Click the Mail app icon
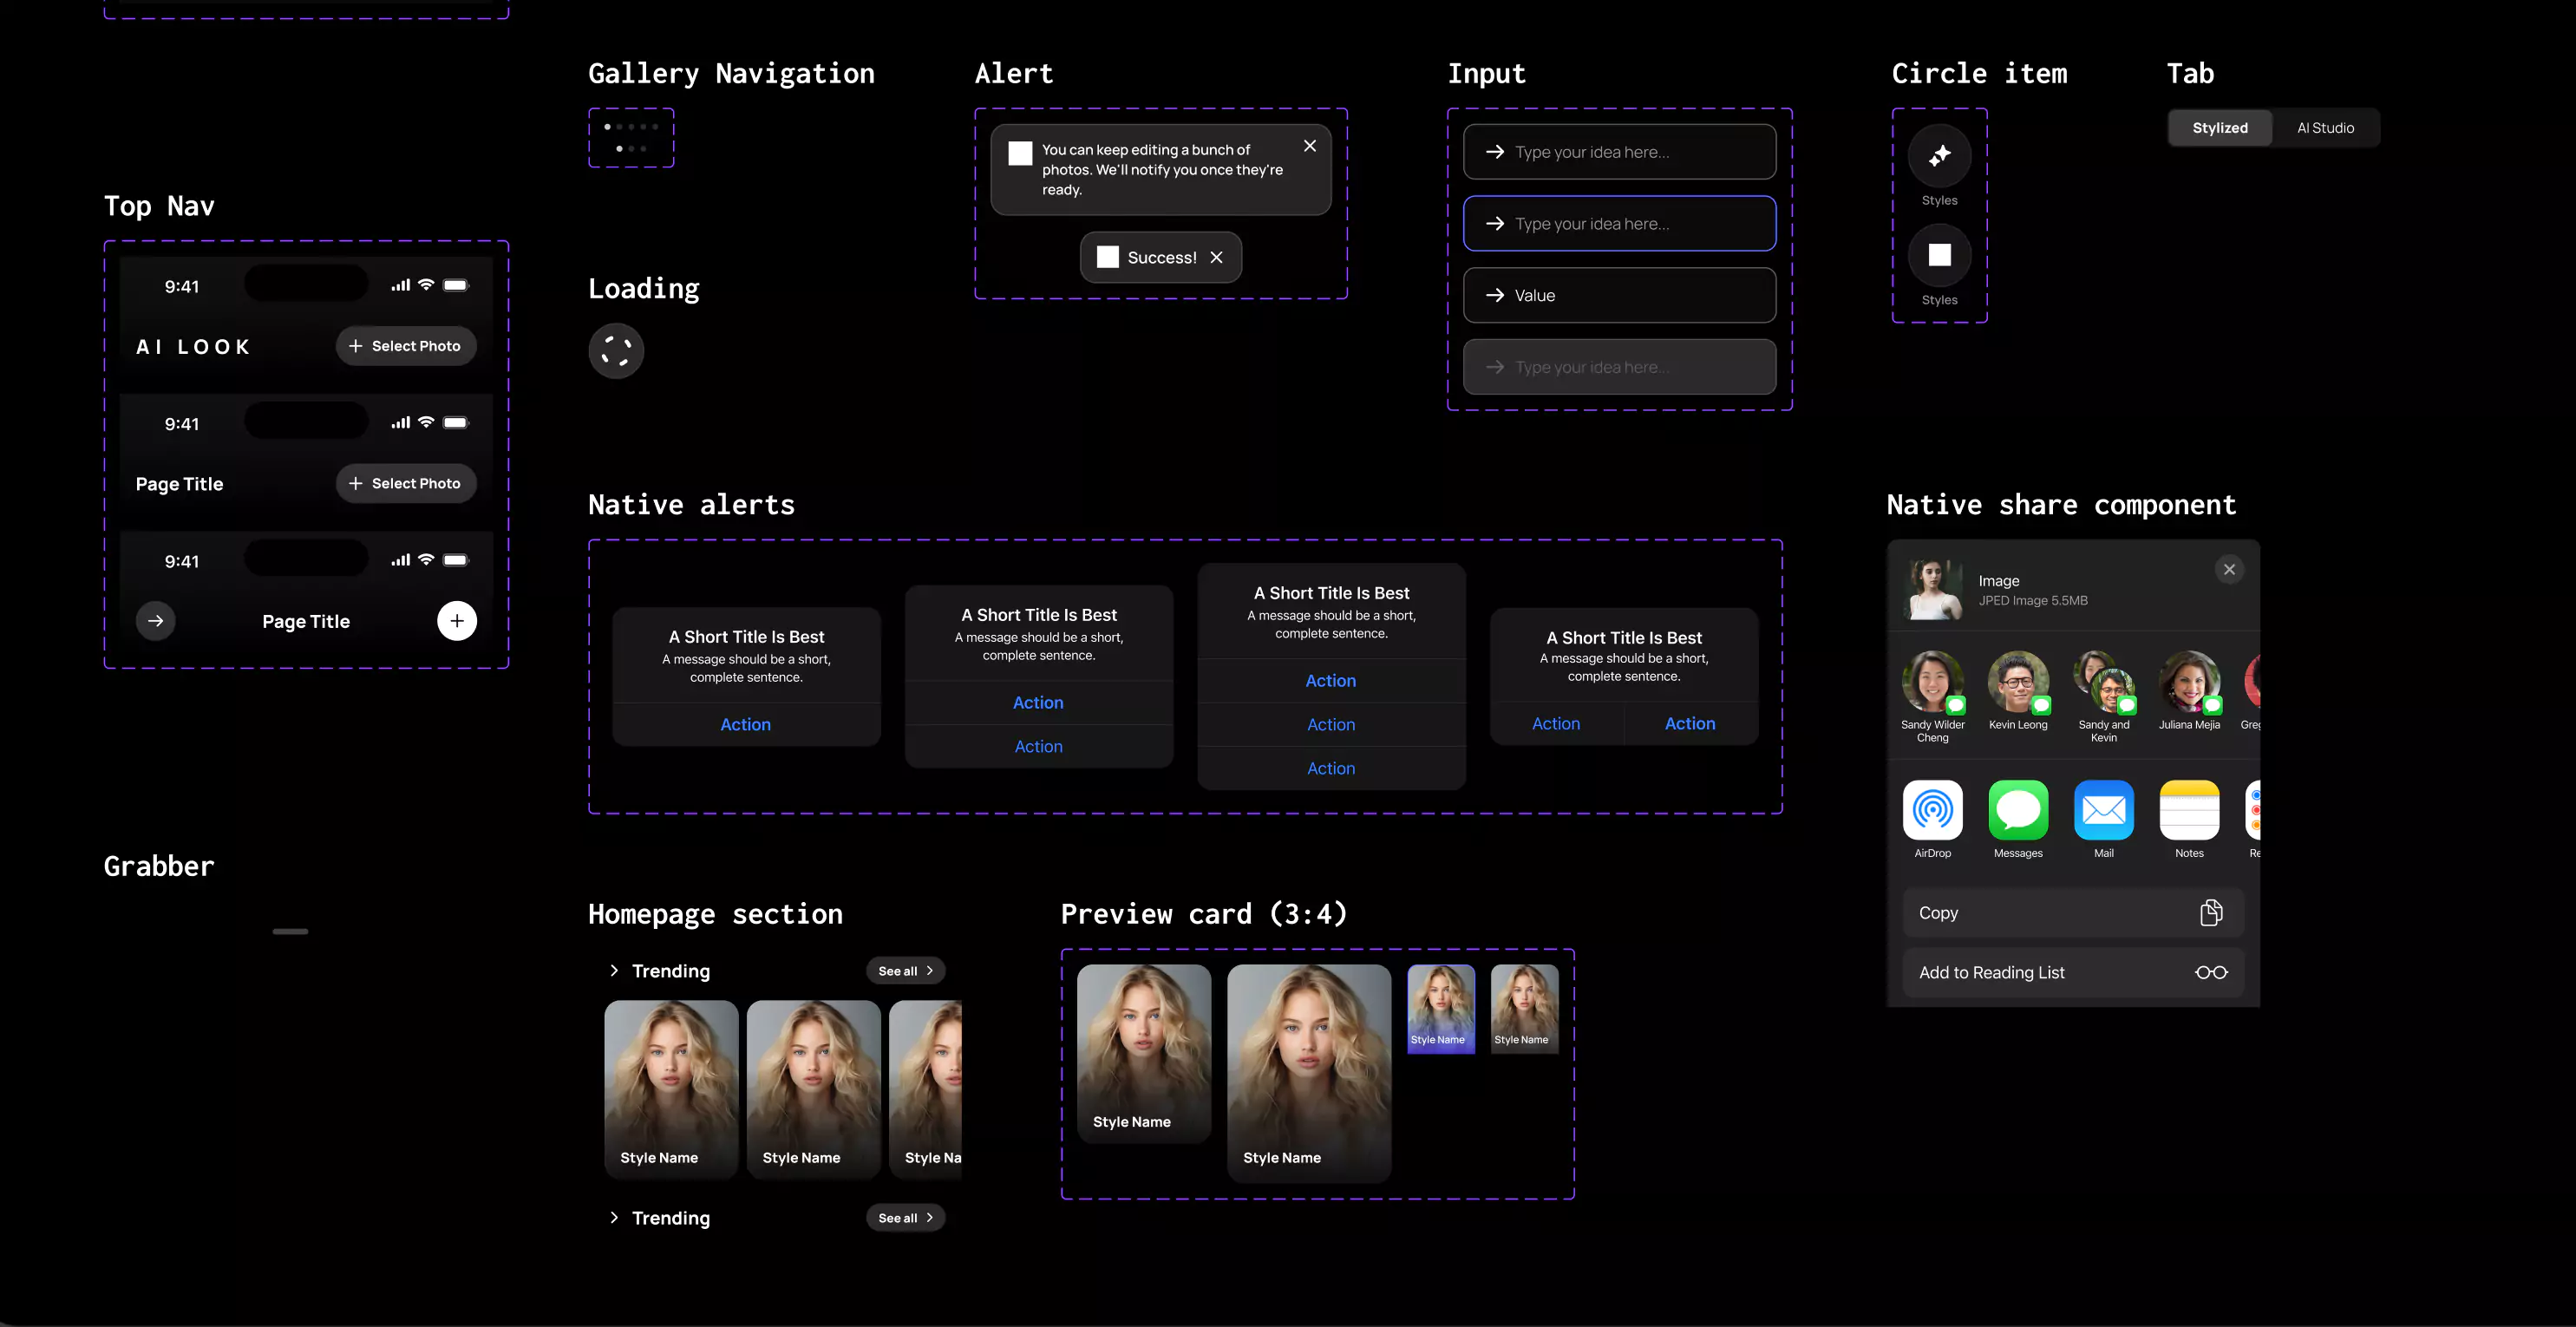 pyautogui.click(x=2103, y=810)
